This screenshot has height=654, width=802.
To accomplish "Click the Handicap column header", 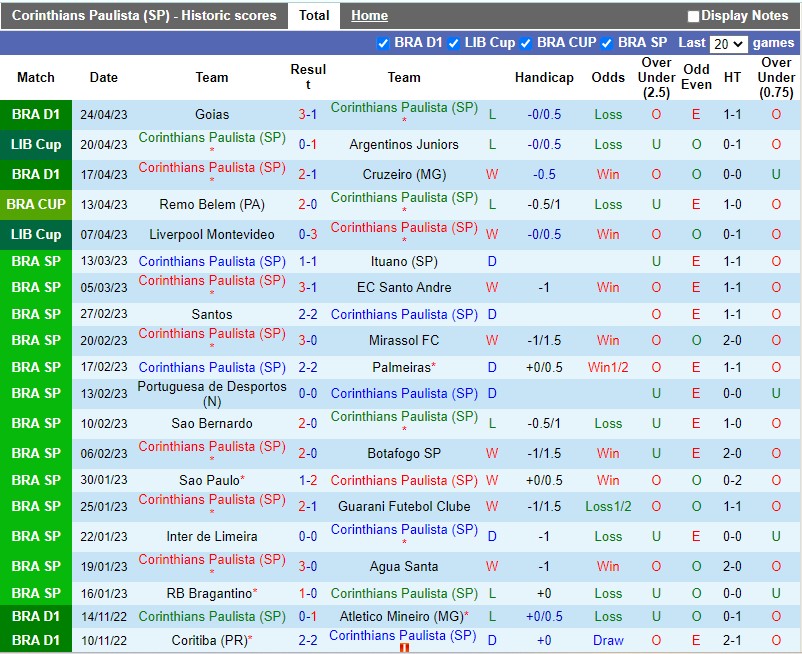I will 544,77.
